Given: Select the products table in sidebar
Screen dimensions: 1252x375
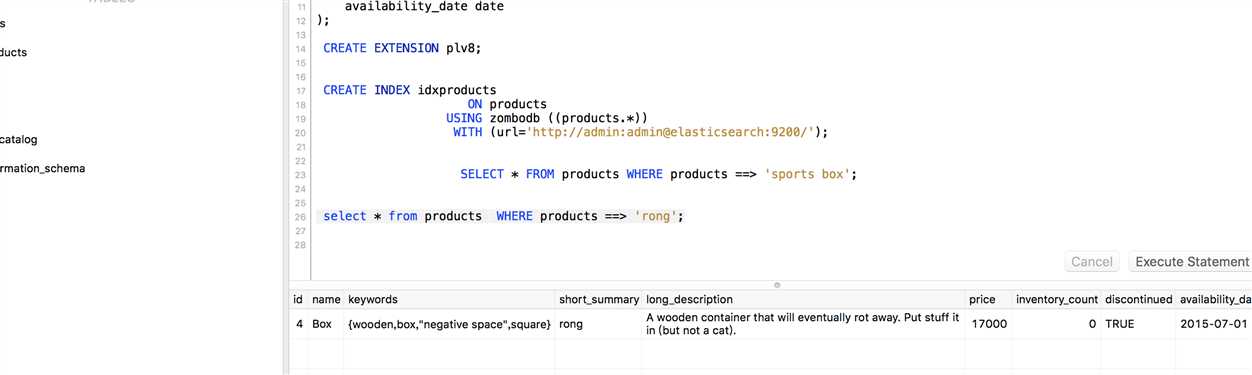Looking at the screenshot, I should point(14,52).
